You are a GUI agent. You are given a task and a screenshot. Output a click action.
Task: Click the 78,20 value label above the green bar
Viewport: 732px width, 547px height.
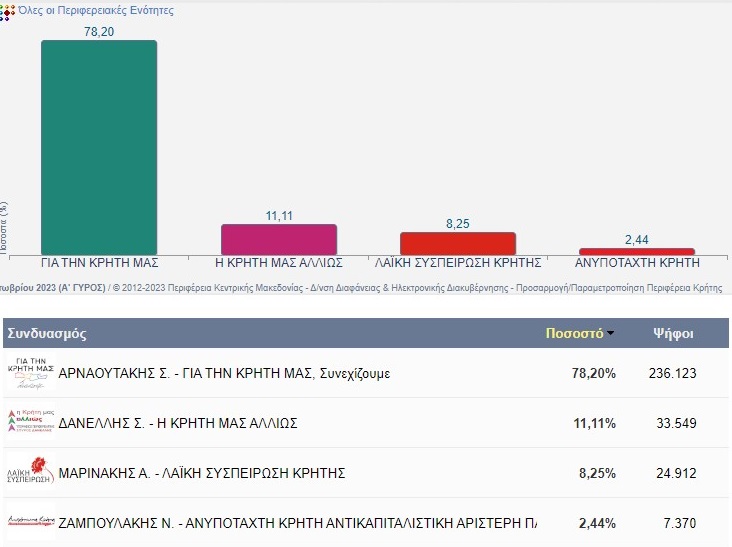pos(98,31)
